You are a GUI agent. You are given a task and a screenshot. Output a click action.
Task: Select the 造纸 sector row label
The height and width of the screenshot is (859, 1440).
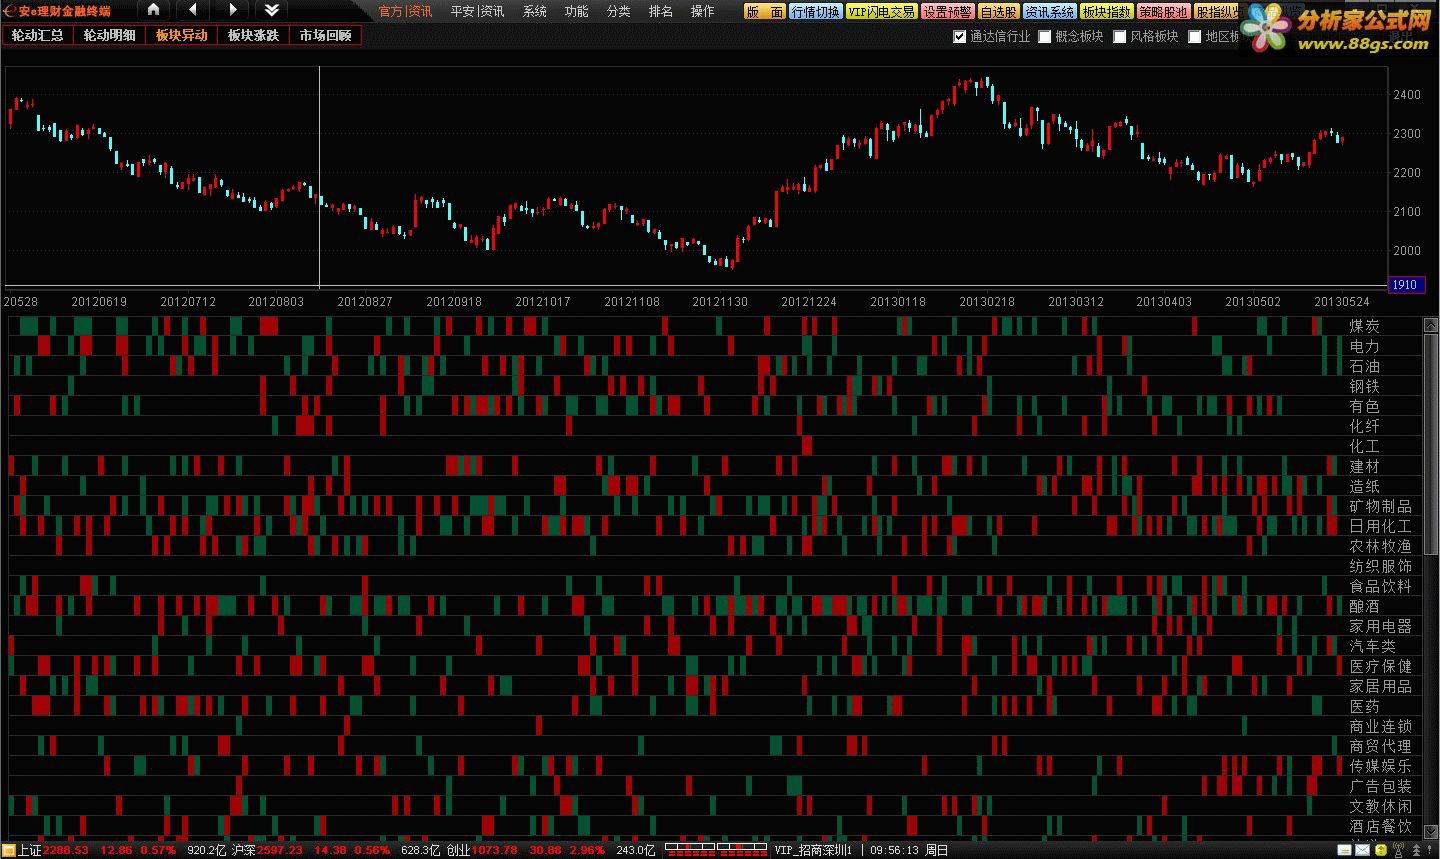(1364, 486)
